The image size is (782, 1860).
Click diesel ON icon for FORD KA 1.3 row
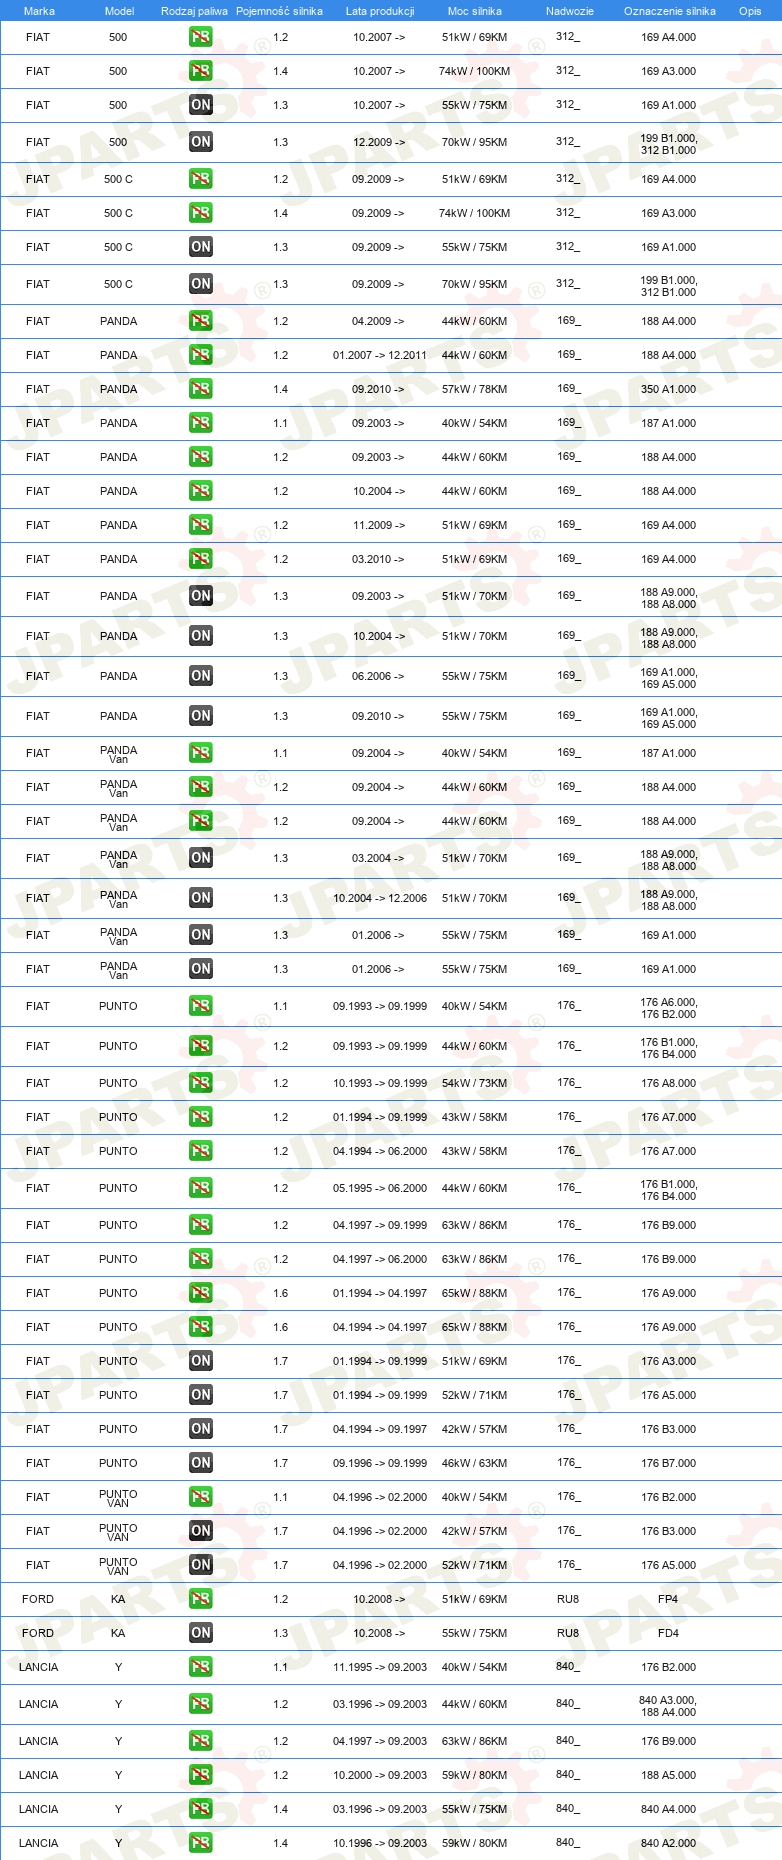[201, 1633]
